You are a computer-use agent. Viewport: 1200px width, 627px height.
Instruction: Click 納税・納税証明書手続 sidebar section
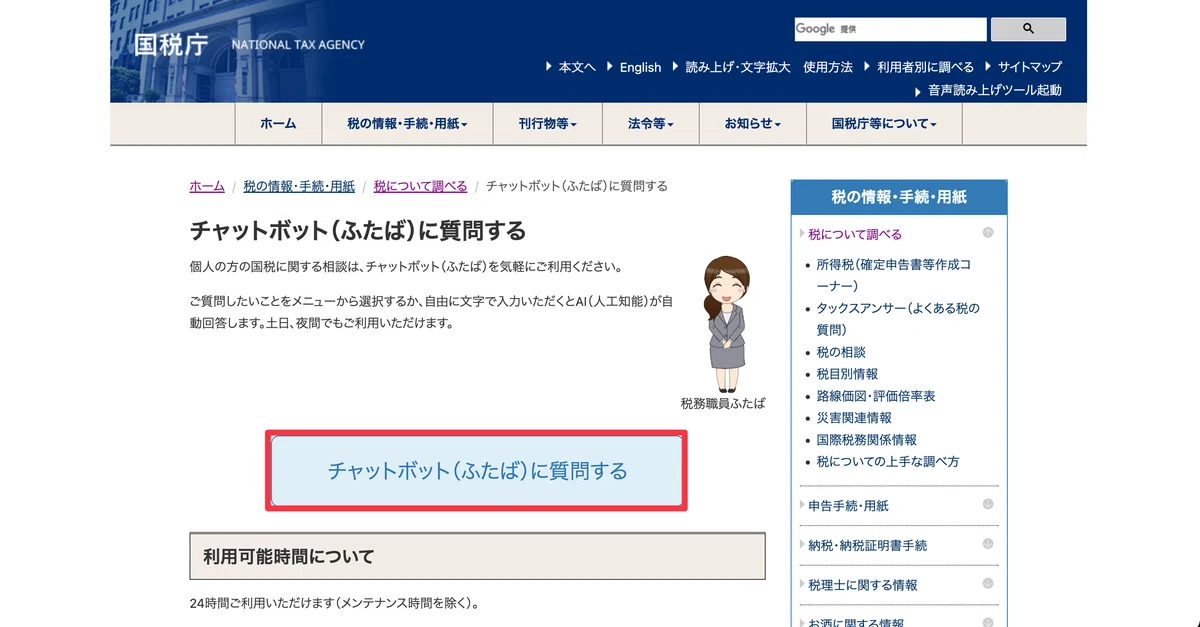(868, 545)
